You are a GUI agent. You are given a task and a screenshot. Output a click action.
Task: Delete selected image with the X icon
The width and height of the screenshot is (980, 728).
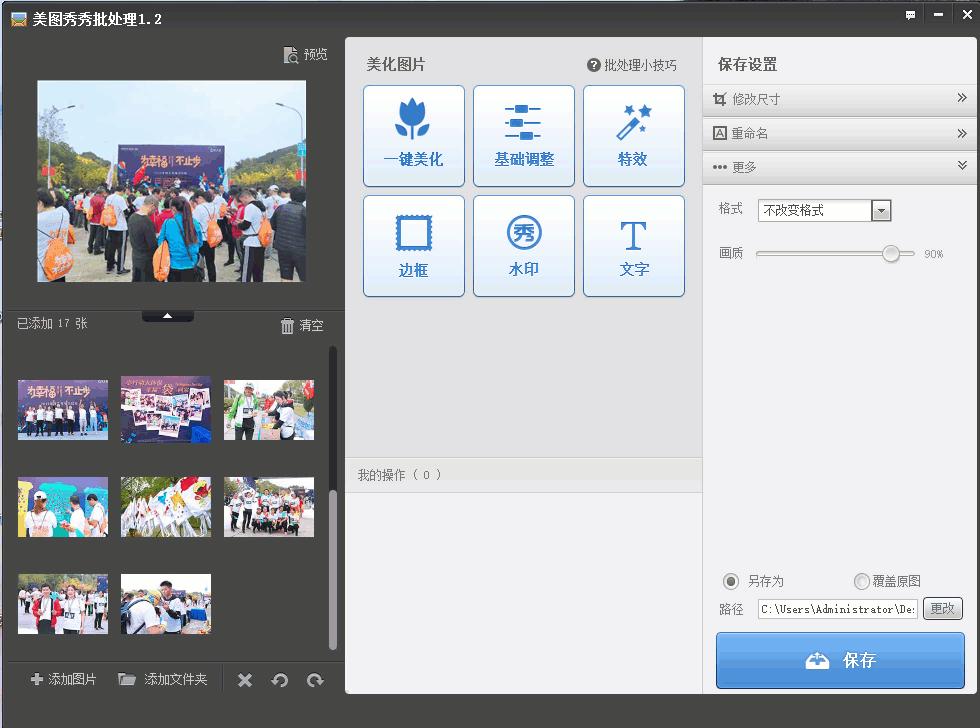[244, 680]
